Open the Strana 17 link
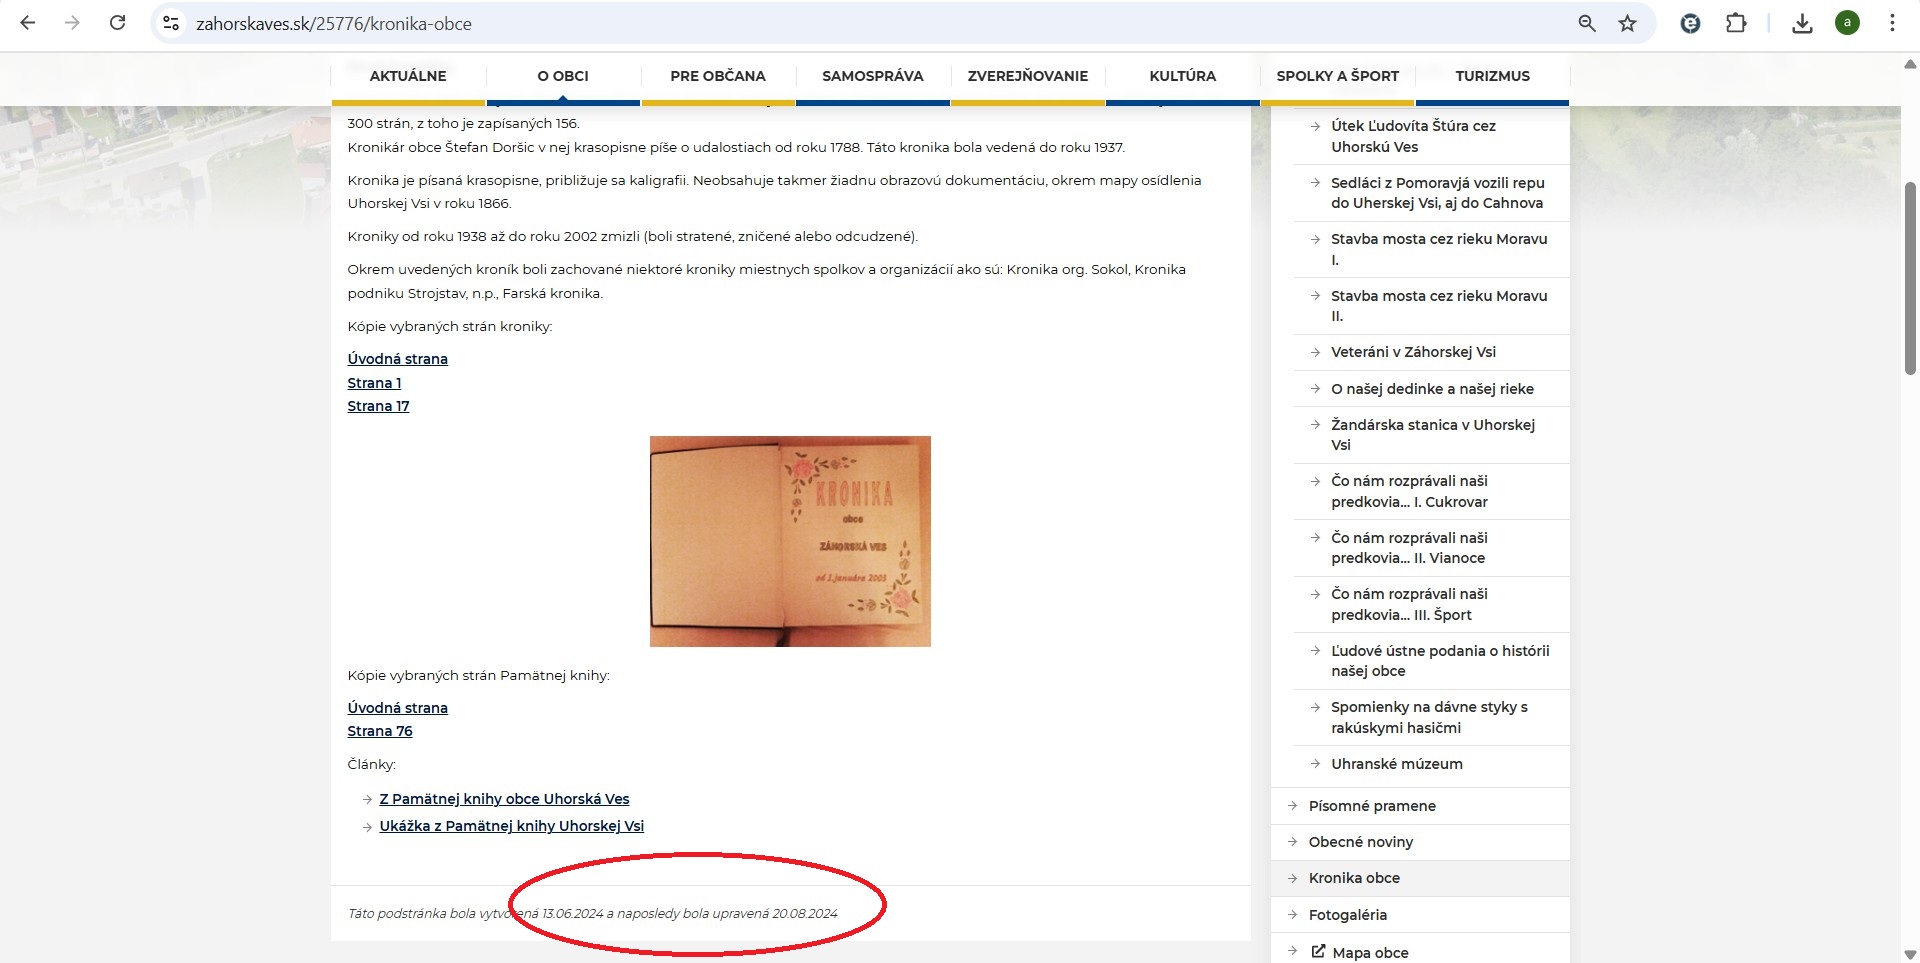 point(378,406)
